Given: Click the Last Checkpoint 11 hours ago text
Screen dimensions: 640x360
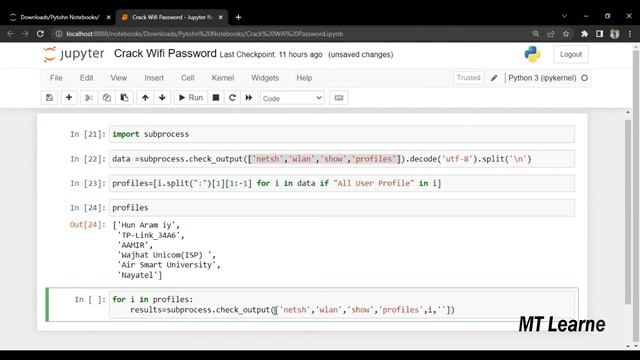Looking at the screenshot, I should [x=271, y=54].
